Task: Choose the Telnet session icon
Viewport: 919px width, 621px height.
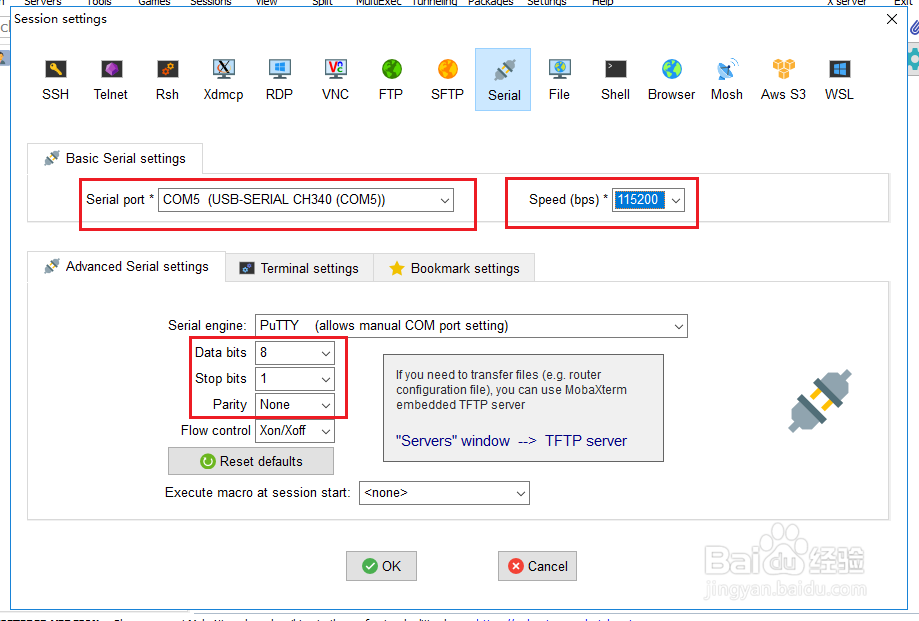Action: pos(111,80)
